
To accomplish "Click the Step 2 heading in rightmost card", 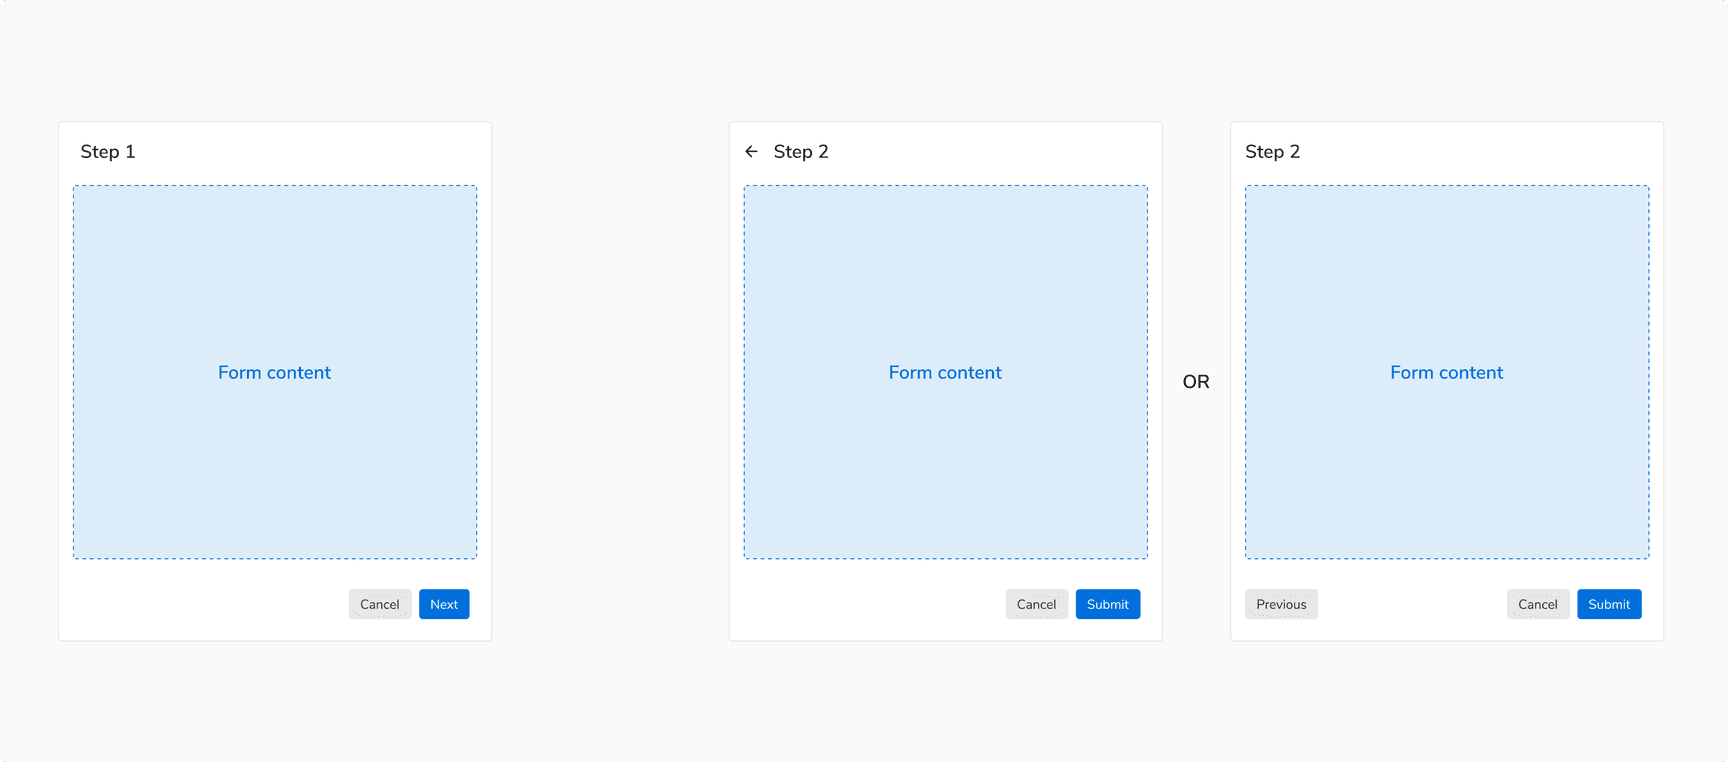I will (x=1272, y=152).
